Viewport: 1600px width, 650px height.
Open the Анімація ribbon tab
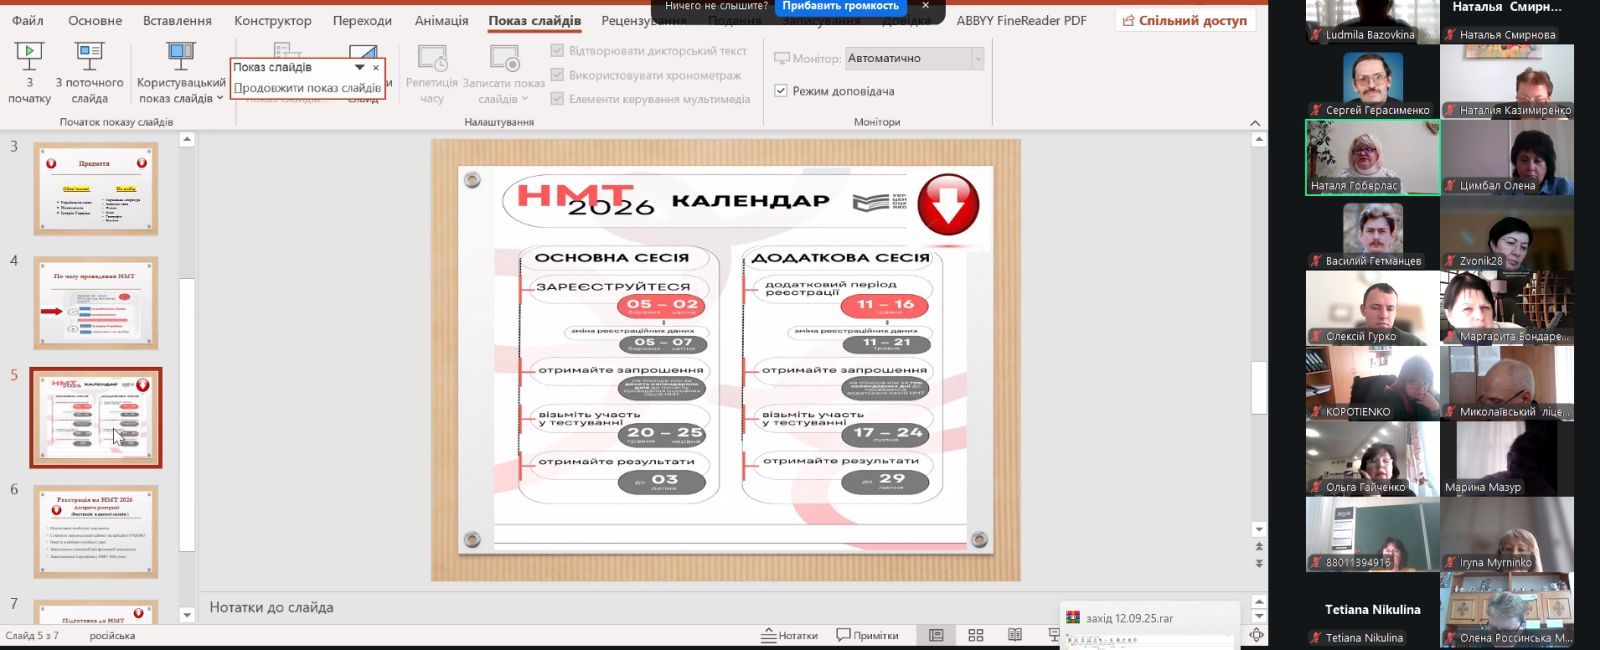pos(441,20)
